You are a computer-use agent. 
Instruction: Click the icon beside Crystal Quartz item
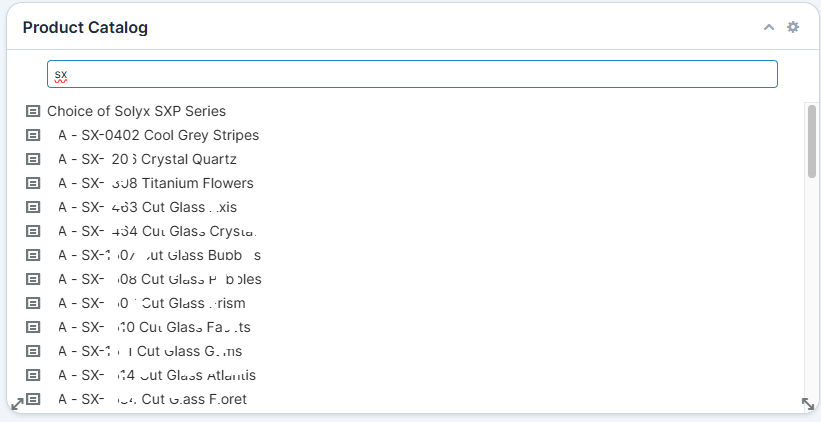click(32, 159)
